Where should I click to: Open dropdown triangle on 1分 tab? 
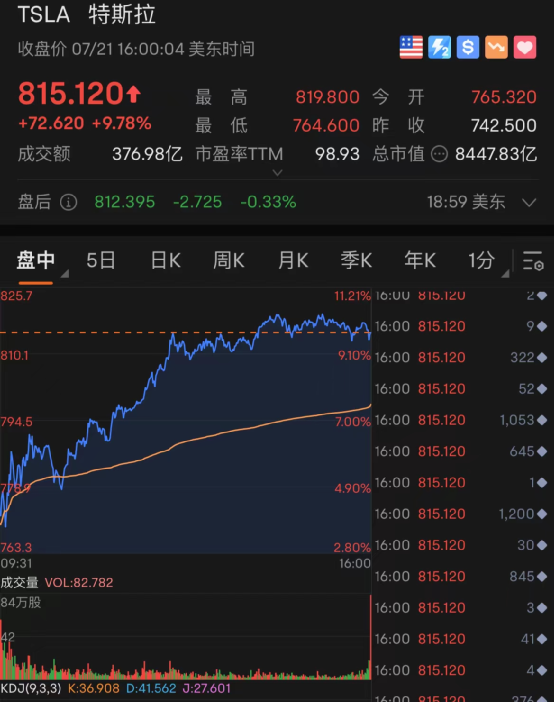coord(505,273)
